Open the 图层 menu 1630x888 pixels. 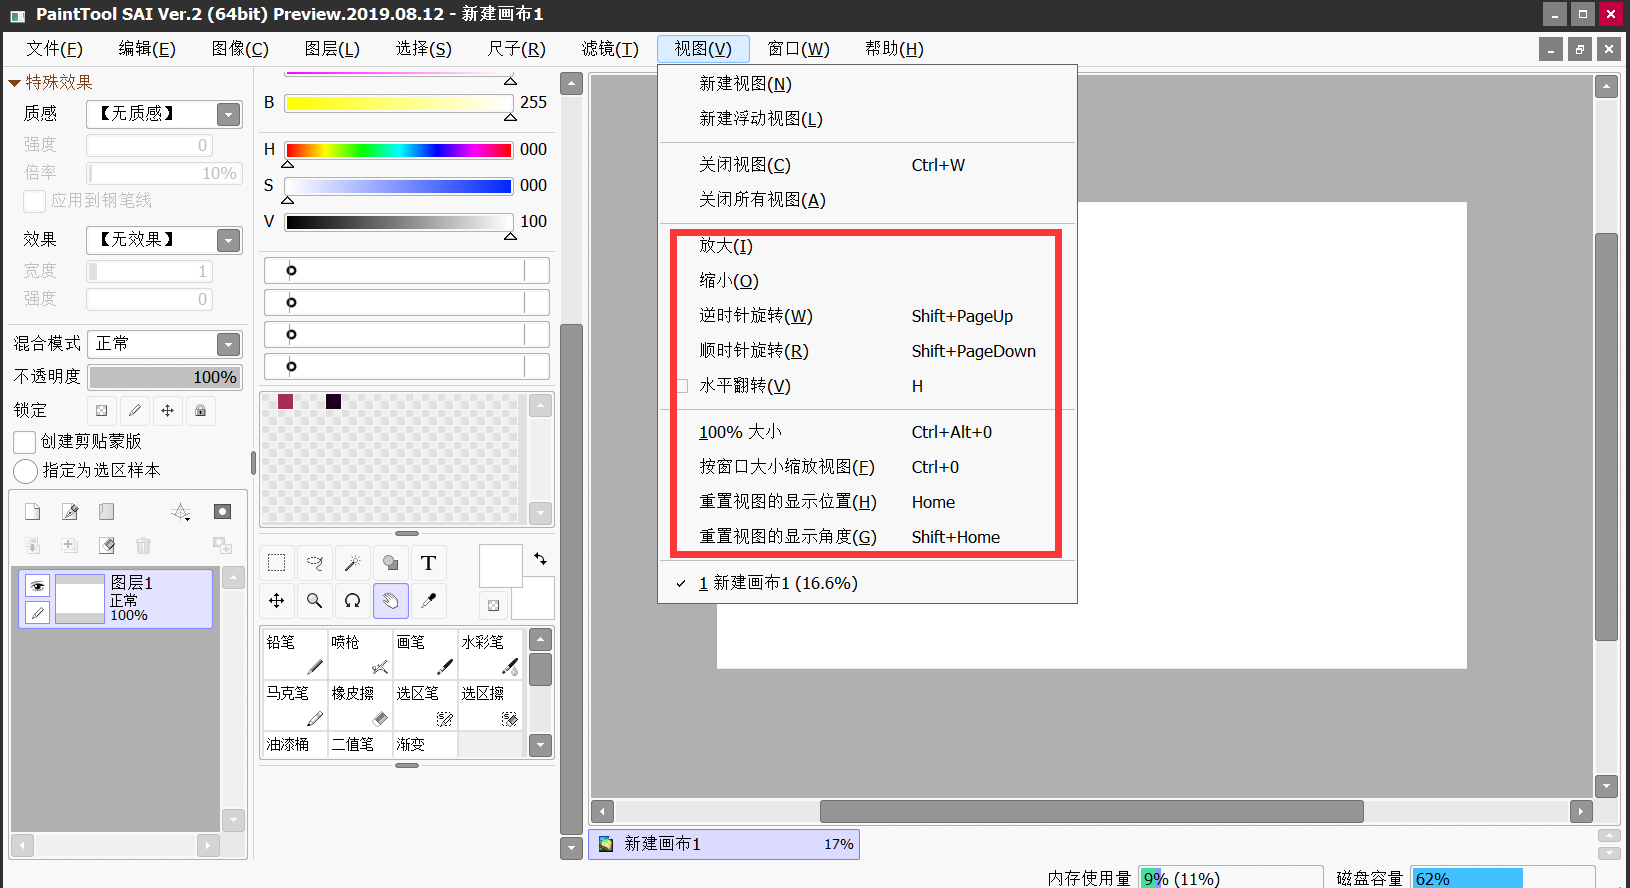pos(332,49)
